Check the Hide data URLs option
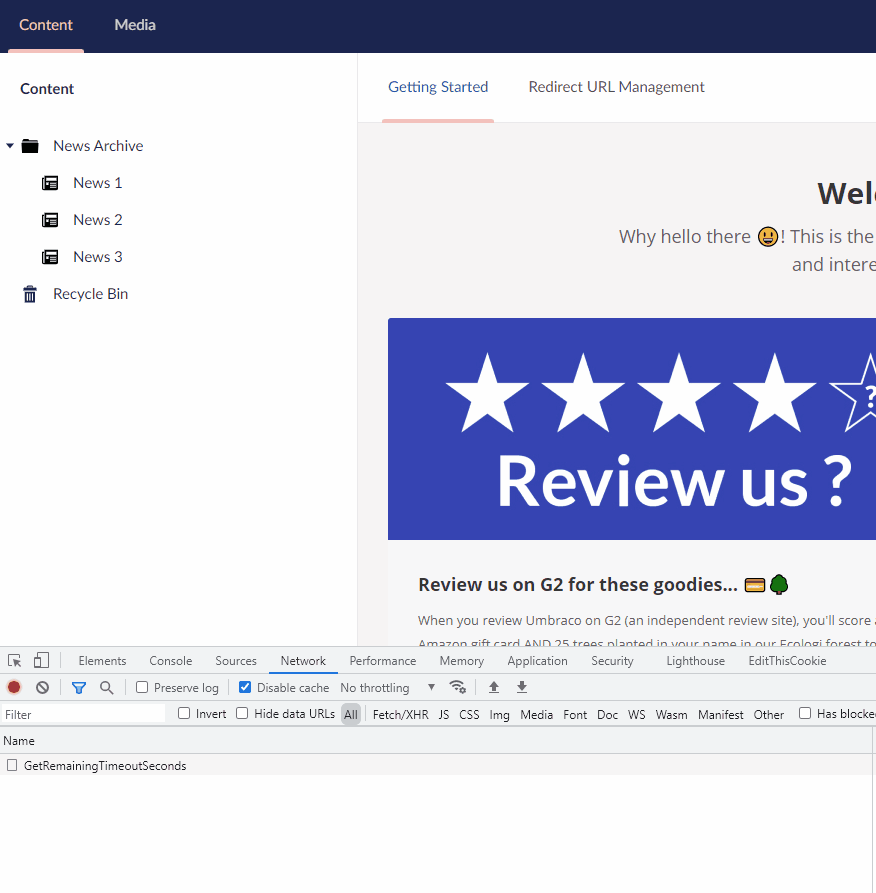 pos(242,713)
